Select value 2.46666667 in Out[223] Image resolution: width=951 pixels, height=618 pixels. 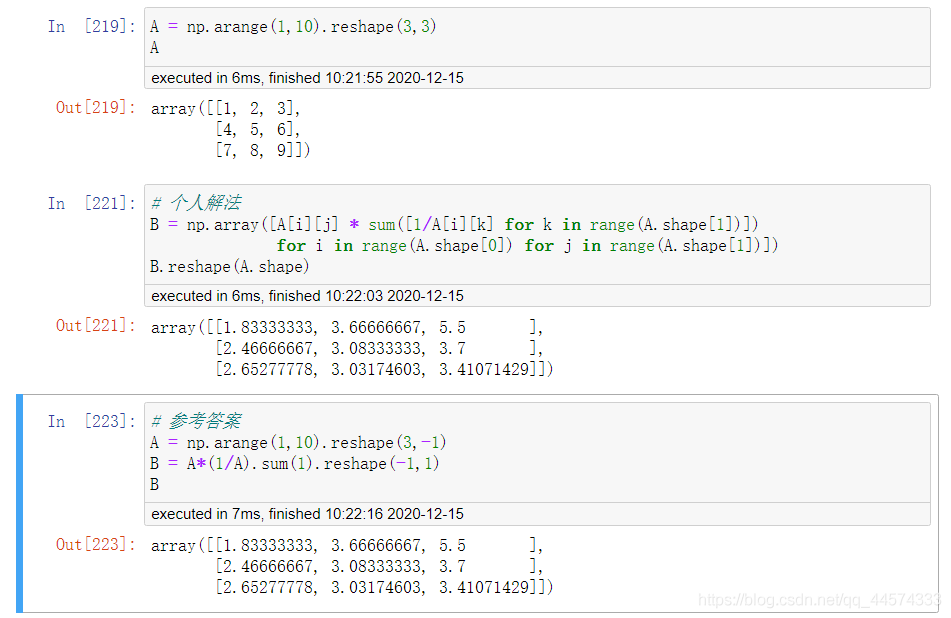[x=268, y=566]
